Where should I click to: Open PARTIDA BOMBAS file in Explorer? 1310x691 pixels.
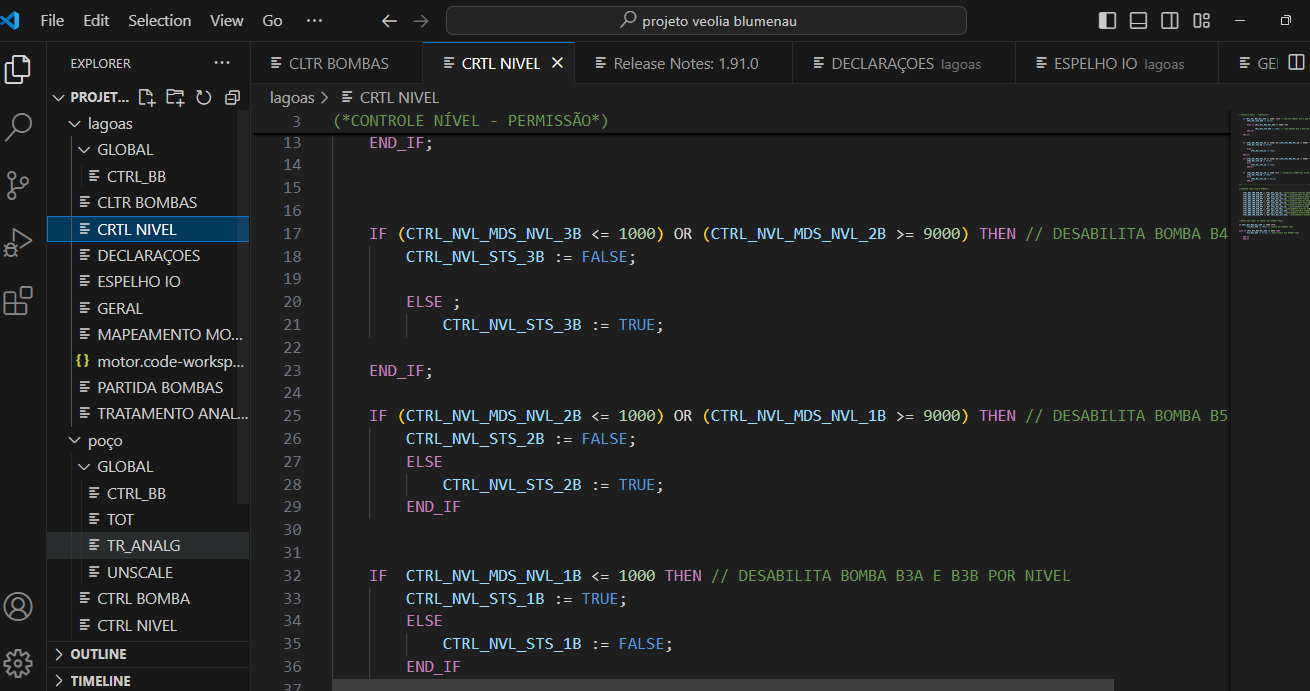160,387
